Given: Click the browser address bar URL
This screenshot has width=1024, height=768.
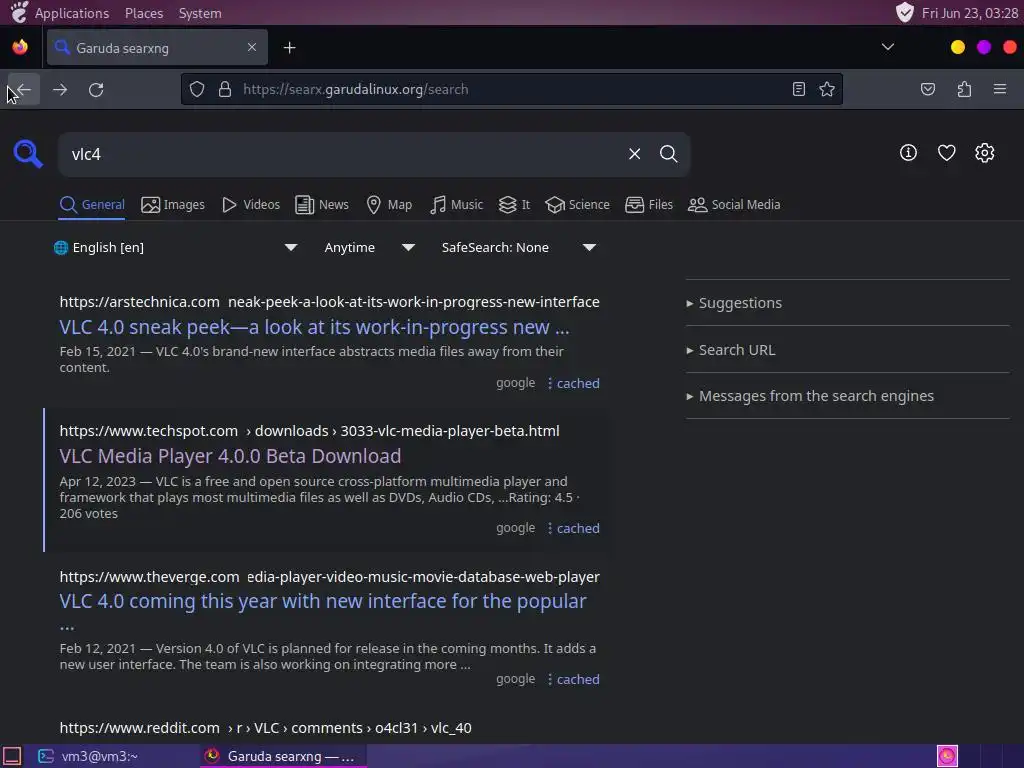Looking at the screenshot, I should tap(355, 89).
